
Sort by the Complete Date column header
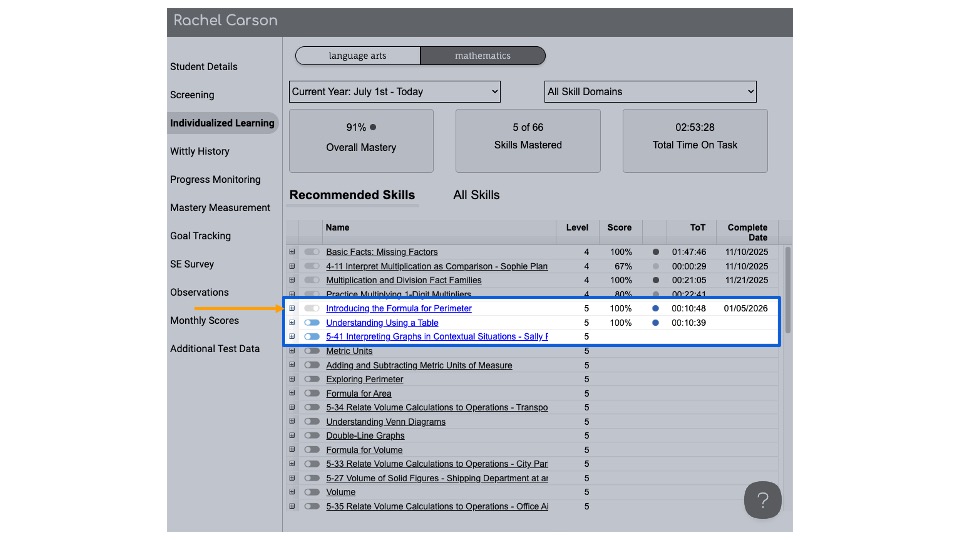click(x=747, y=232)
